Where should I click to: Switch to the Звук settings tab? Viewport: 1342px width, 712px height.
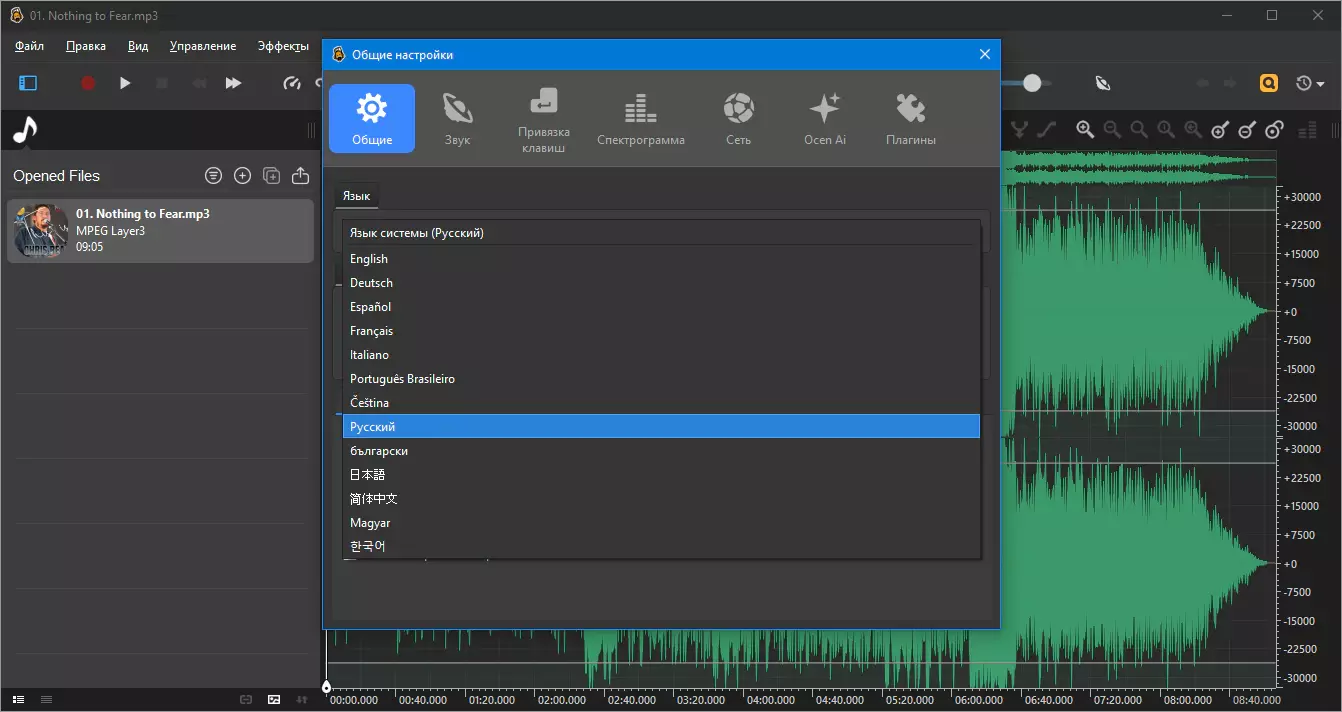(x=457, y=118)
